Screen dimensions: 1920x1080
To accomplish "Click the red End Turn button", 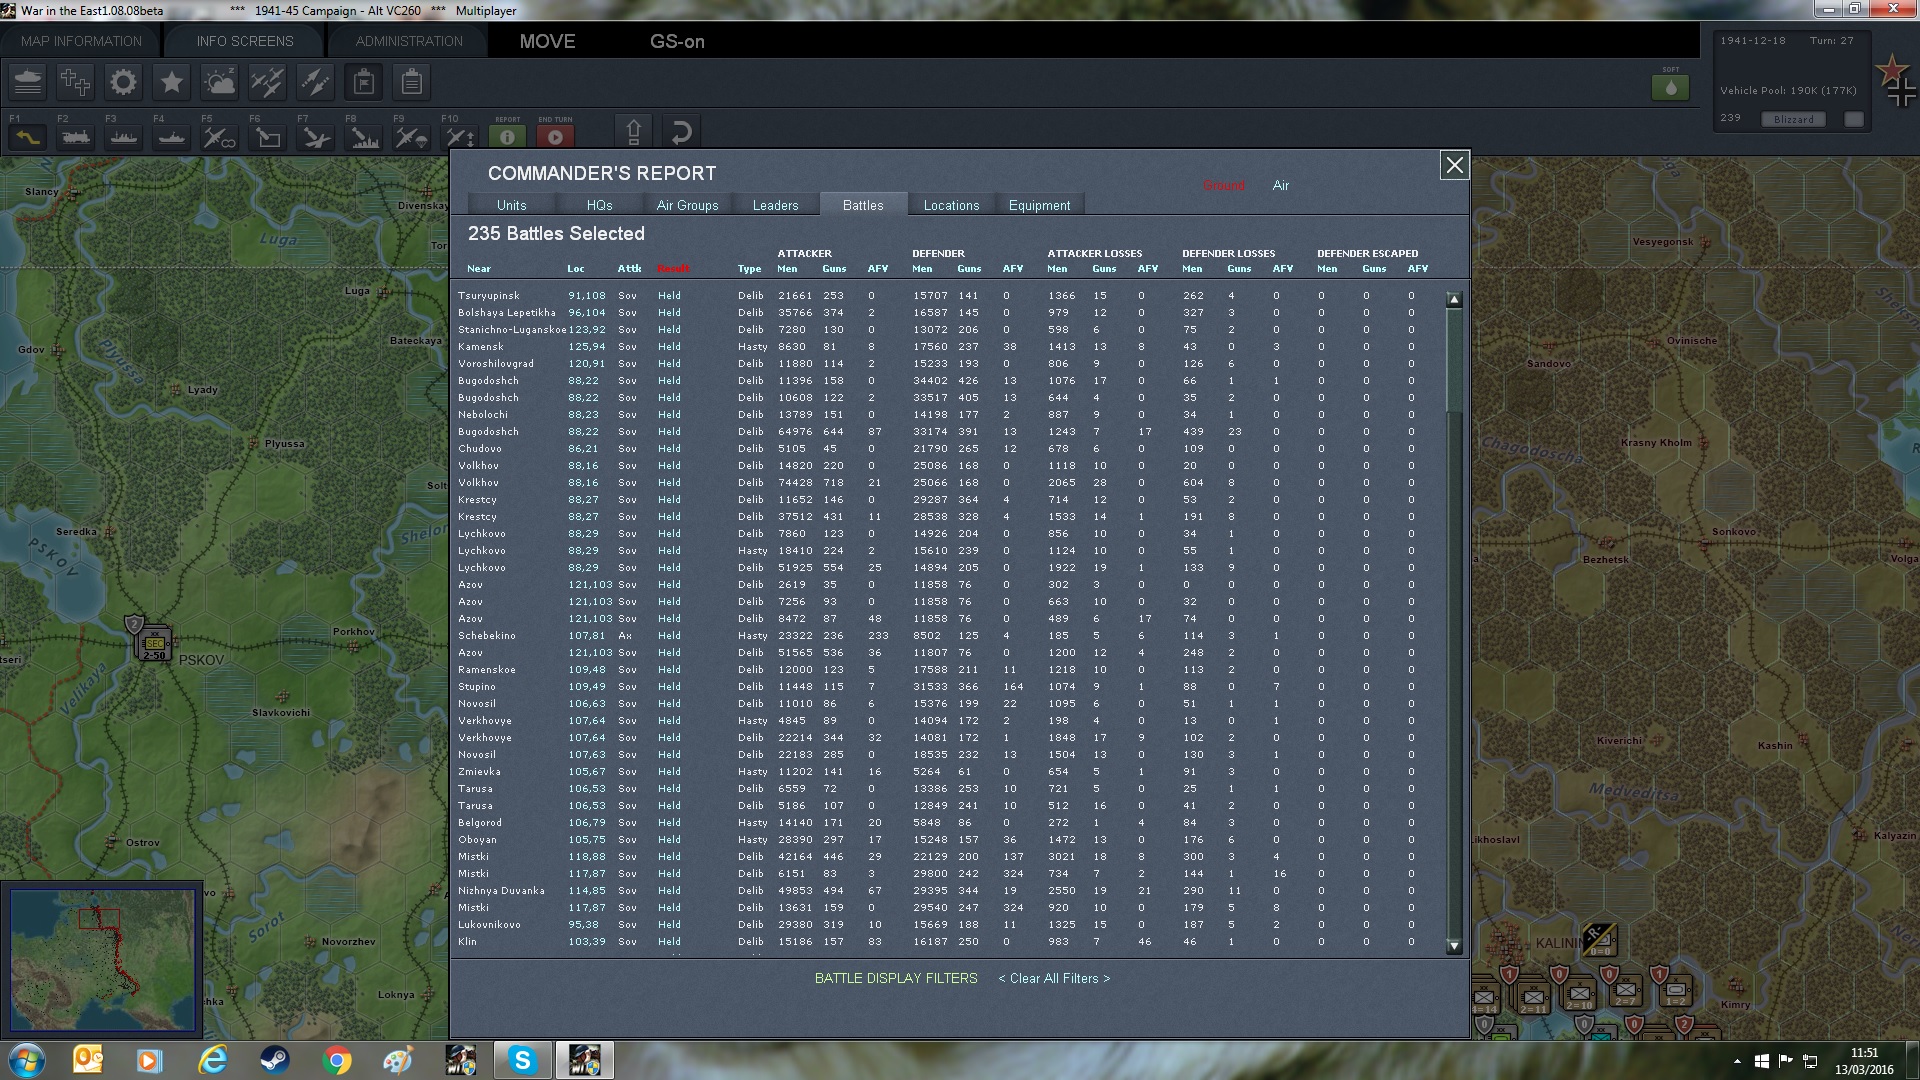I will pyautogui.click(x=556, y=137).
